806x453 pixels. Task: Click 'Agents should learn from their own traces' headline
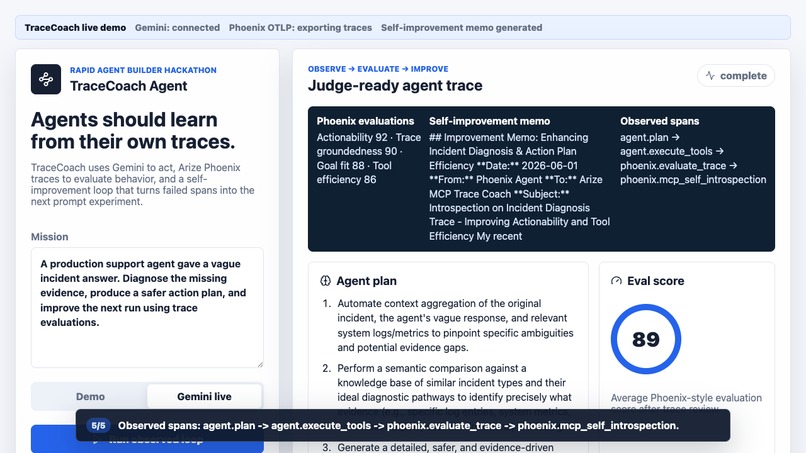[x=133, y=131]
